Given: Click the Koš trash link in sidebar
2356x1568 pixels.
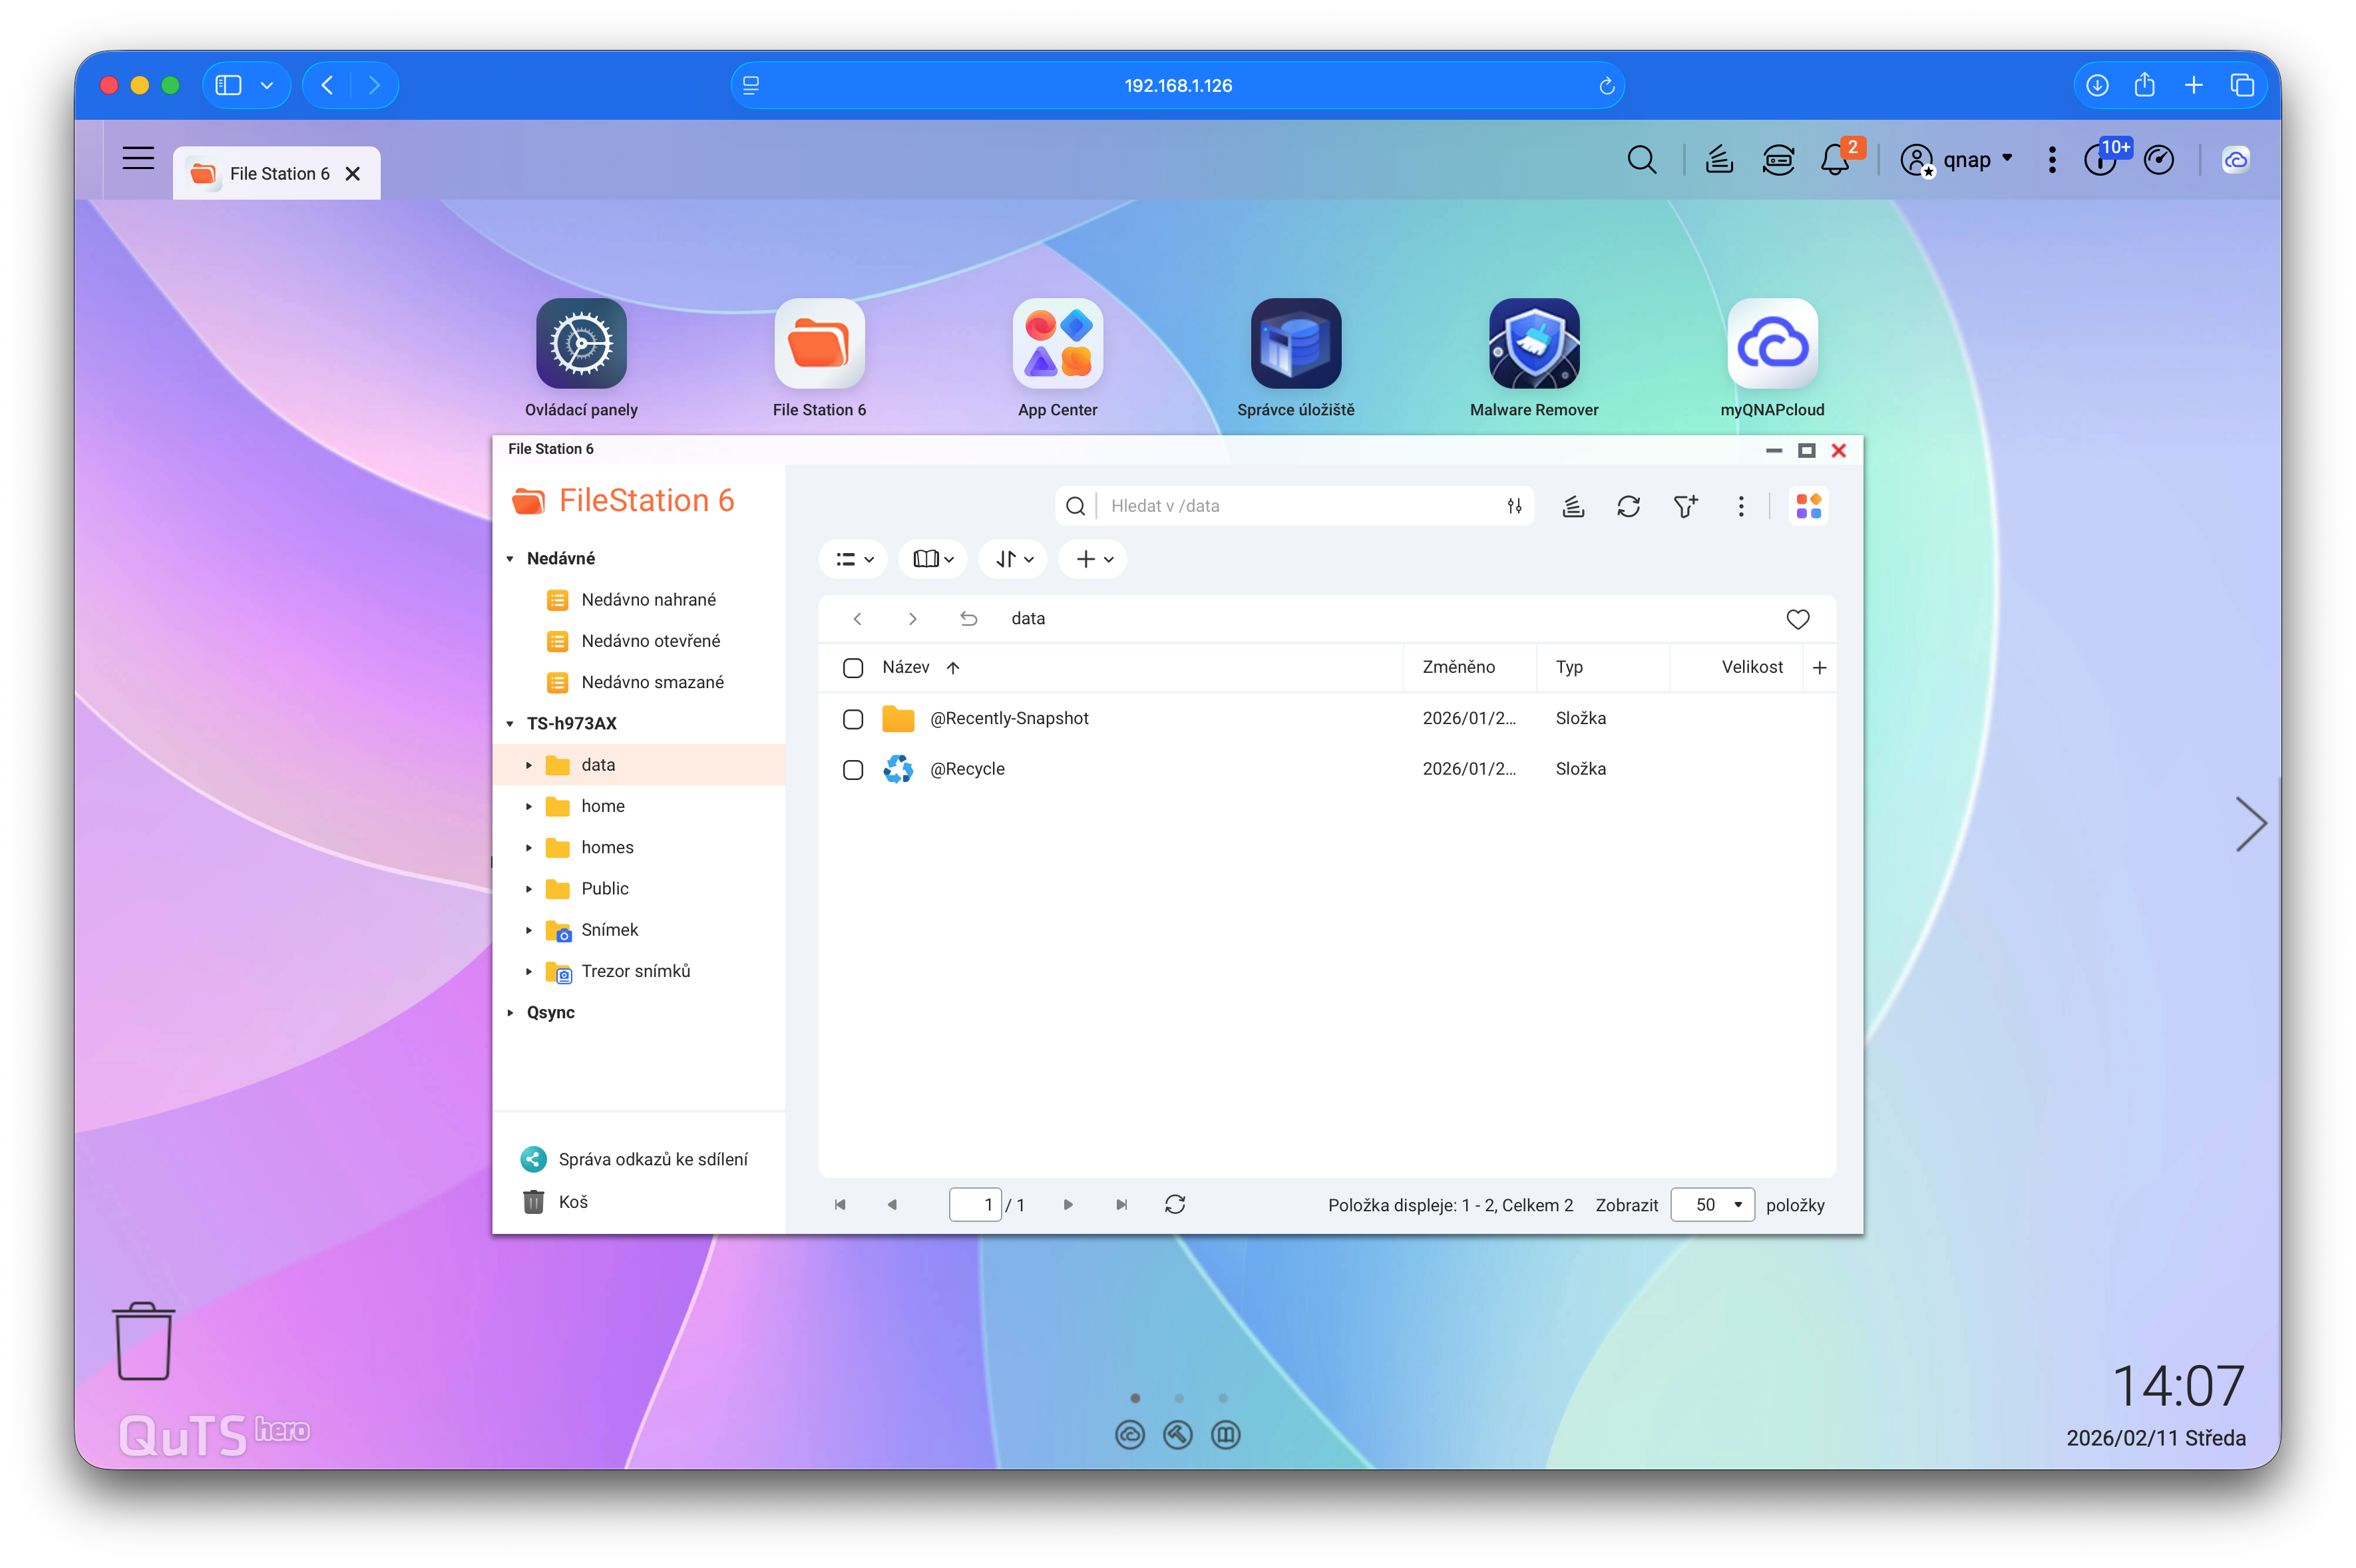Looking at the screenshot, I should click(572, 1202).
